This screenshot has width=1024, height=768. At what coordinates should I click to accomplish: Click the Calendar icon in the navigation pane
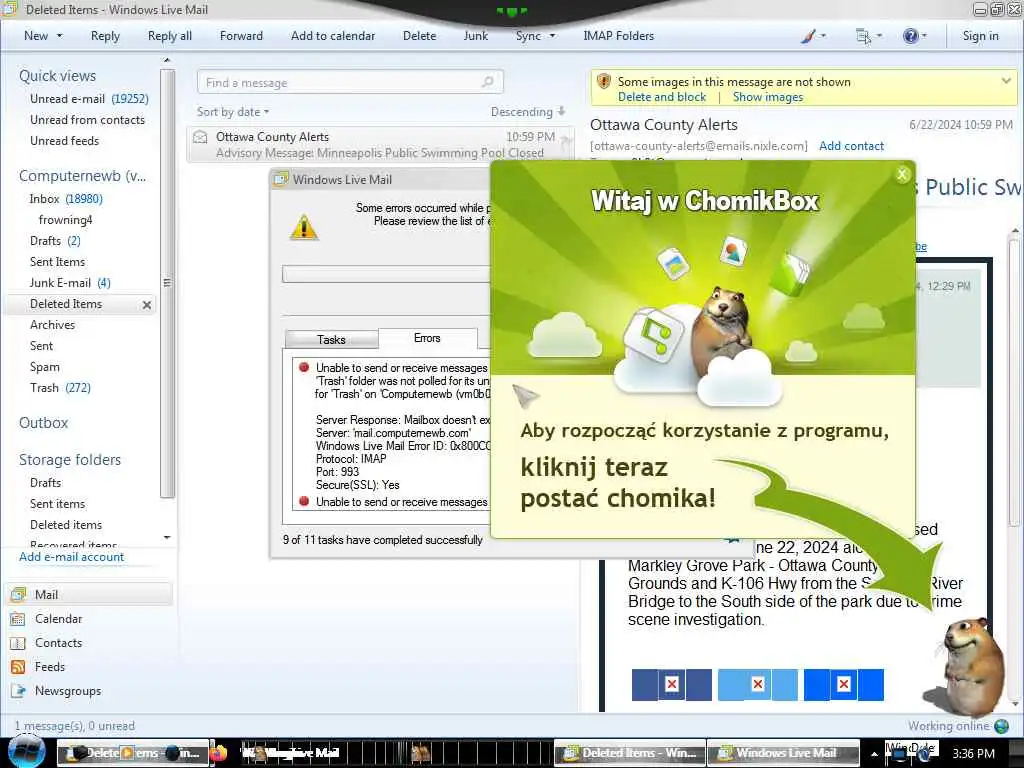[x=18, y=619]
